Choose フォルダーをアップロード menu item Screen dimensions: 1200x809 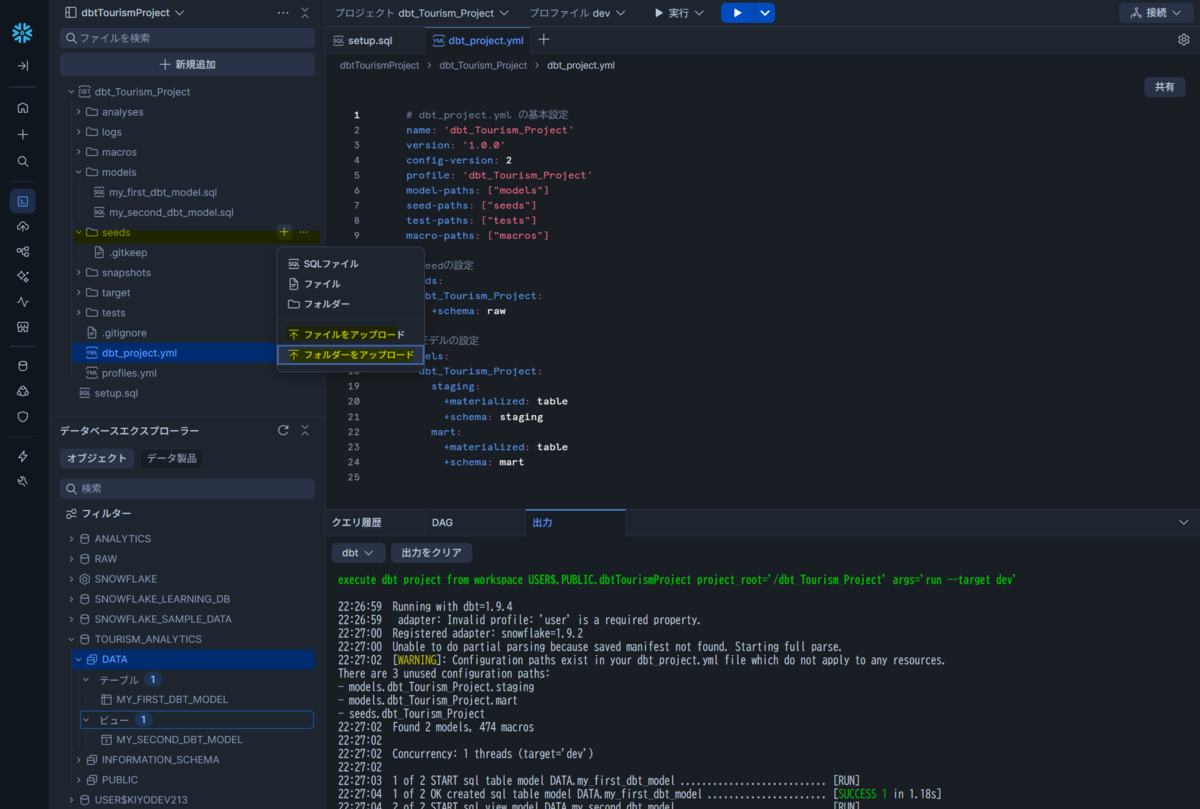(350, 355)
